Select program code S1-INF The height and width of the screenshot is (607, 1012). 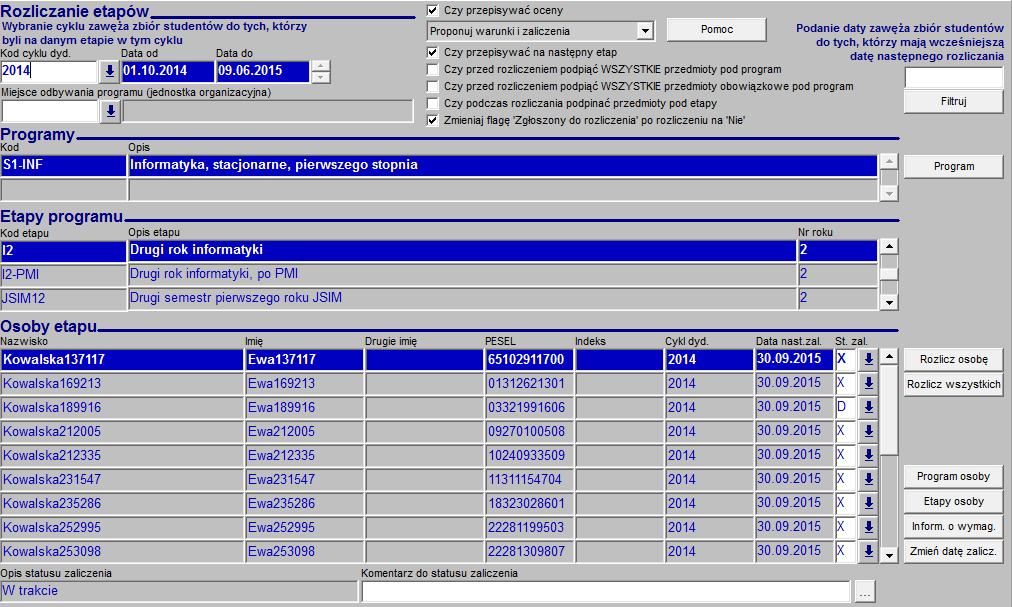point(63,165)
